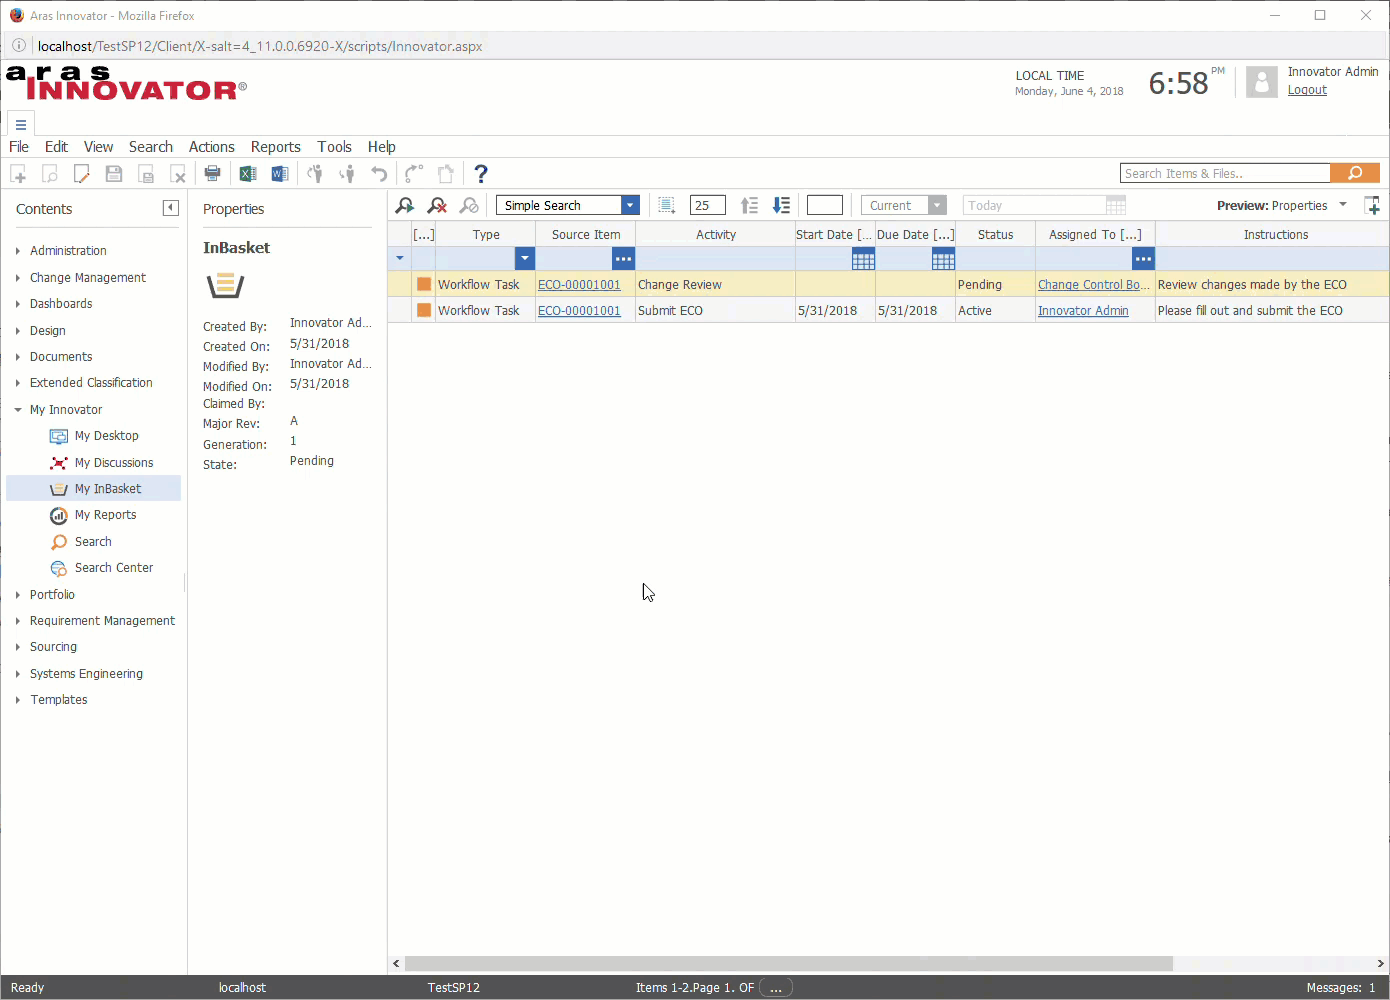Open the Simple Search mode dropdown
Image resolution: width=1390 pixels, height=1000 pixels.
click(x=630, y=205)
